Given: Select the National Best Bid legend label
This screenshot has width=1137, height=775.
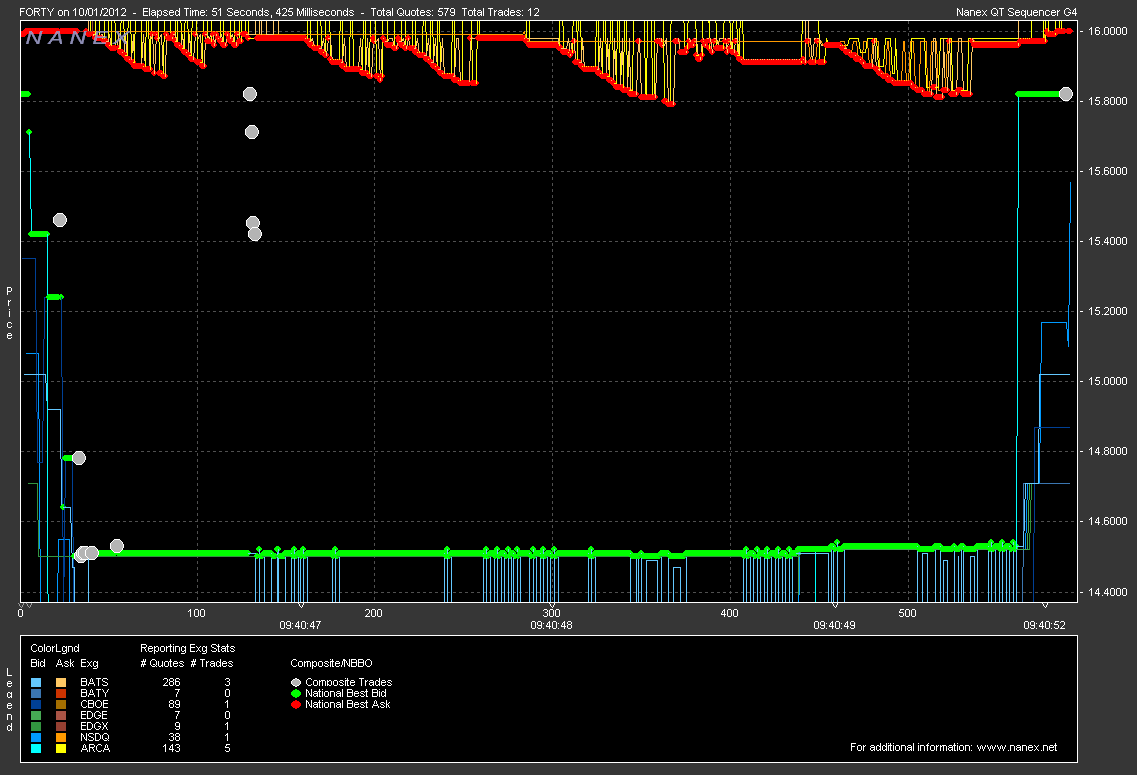Looking at the screenshot, I should click(x=346, y=693).
